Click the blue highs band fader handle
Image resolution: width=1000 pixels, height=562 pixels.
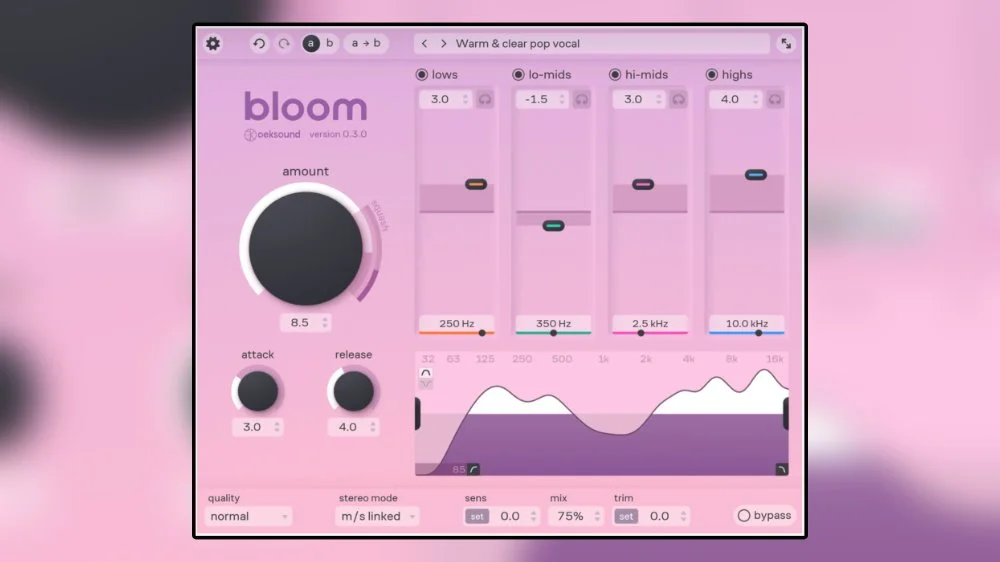point(756,175)
